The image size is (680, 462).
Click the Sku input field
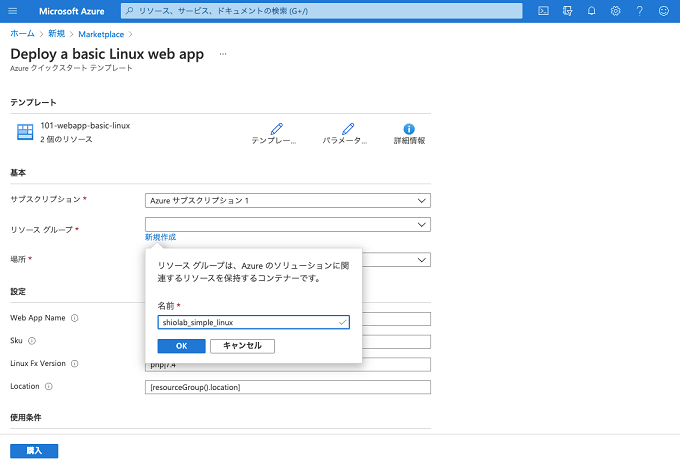pos(396,342)
